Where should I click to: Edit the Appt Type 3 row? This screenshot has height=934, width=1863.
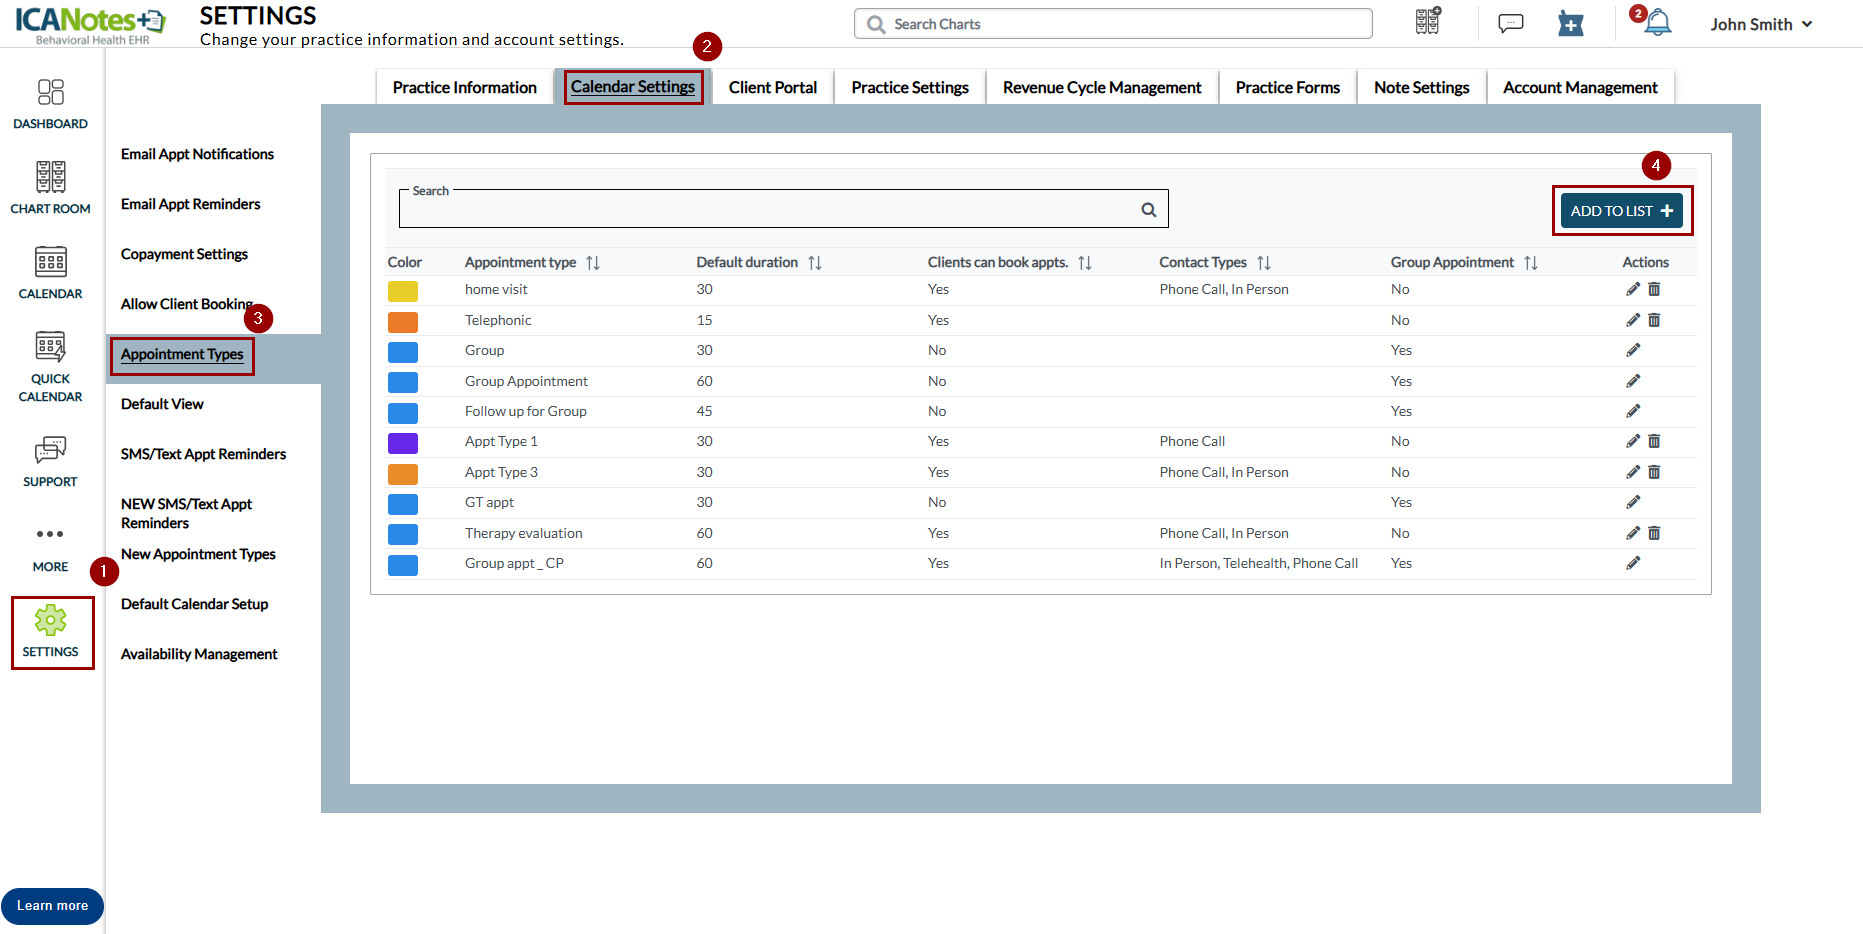[x=1633, y=472]
